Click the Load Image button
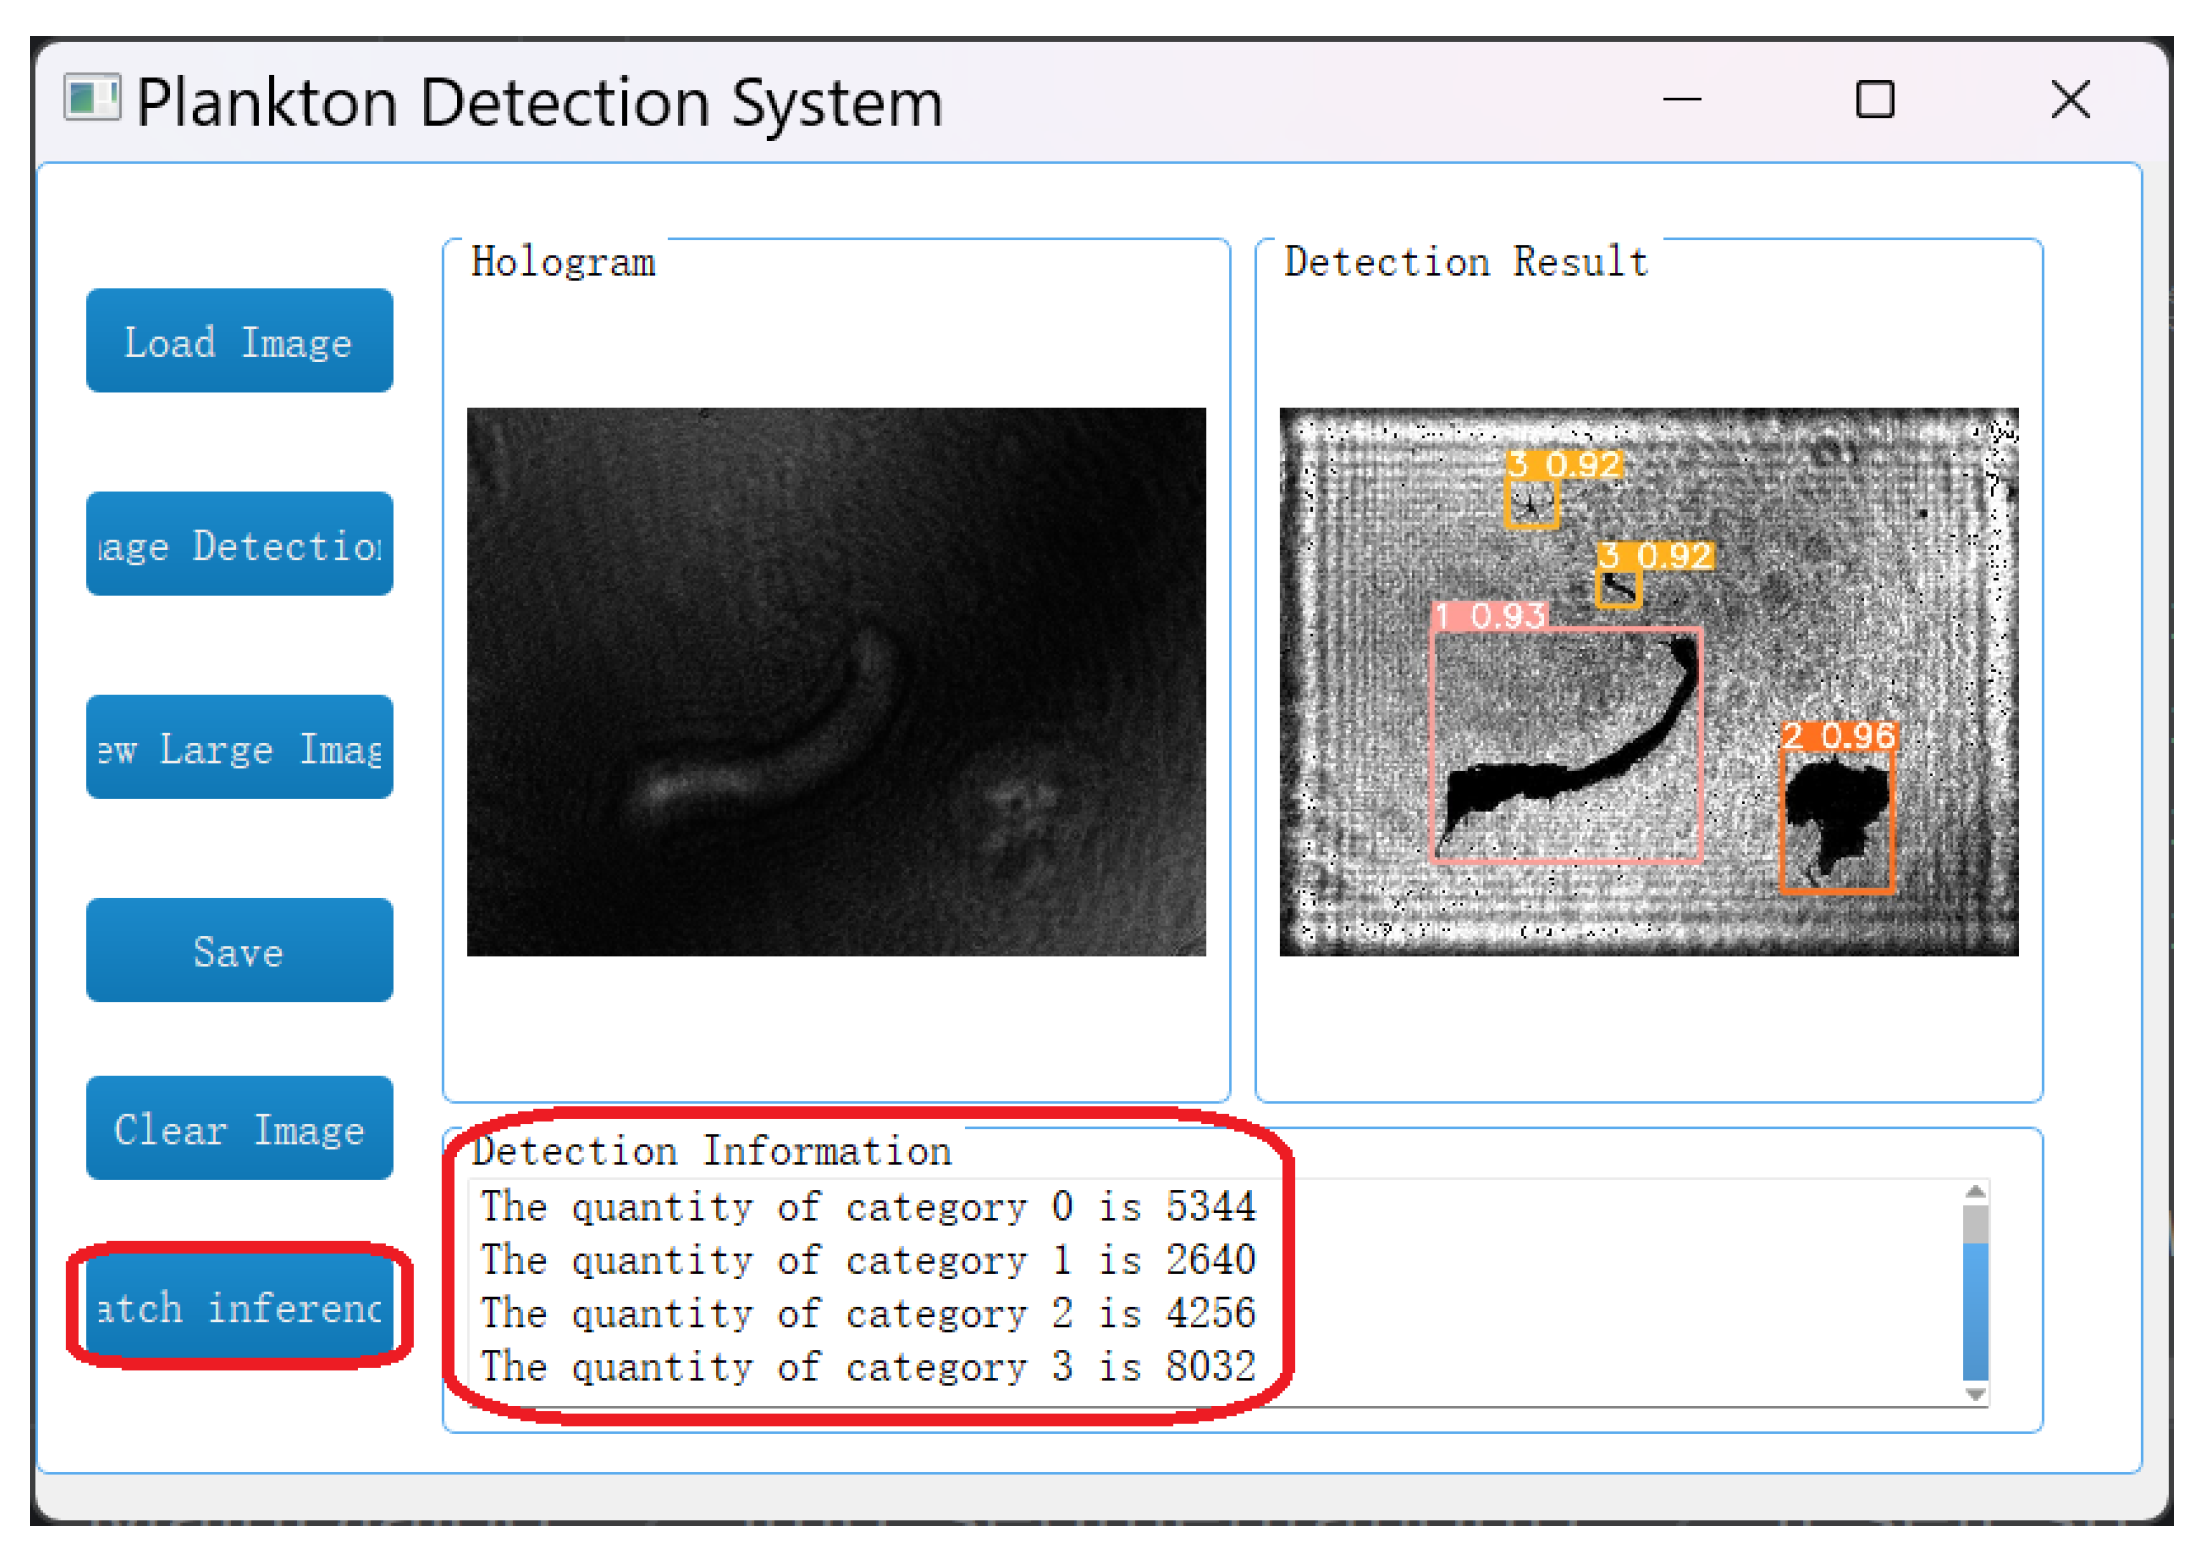The height and width of the screenshot is (1557, 2197). (x=239, y=341)
